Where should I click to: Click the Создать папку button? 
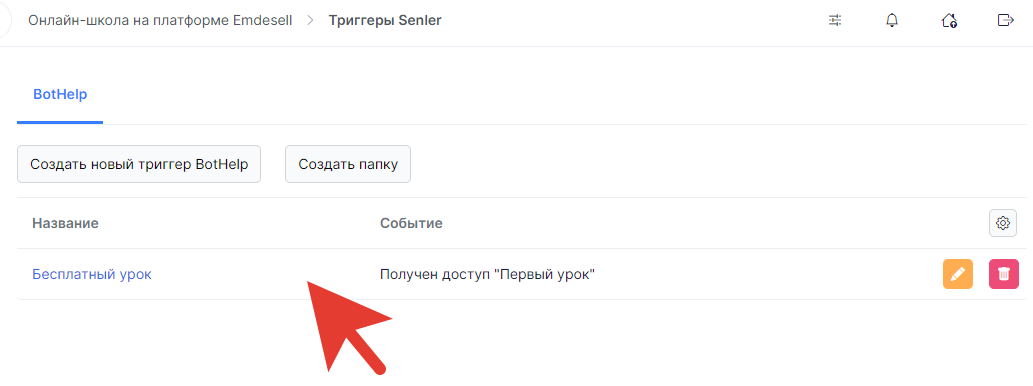[348, 164]
